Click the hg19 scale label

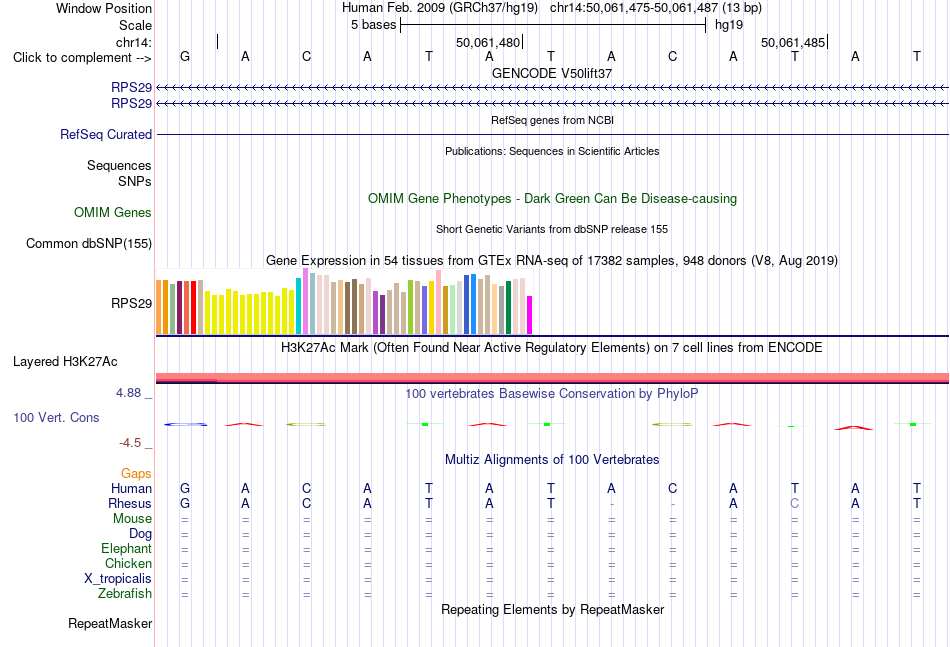[x=729, y=25]
